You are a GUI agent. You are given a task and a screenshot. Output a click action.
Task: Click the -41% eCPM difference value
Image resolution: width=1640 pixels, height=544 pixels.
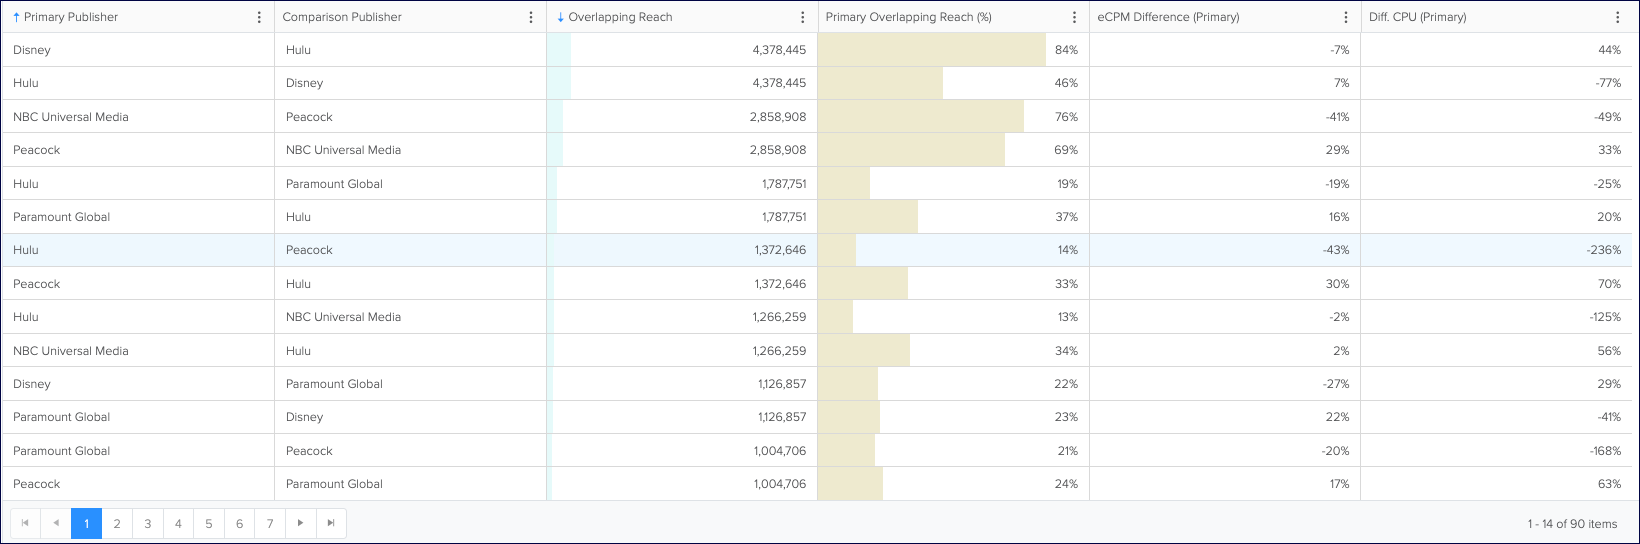[x=1337, y=117]
